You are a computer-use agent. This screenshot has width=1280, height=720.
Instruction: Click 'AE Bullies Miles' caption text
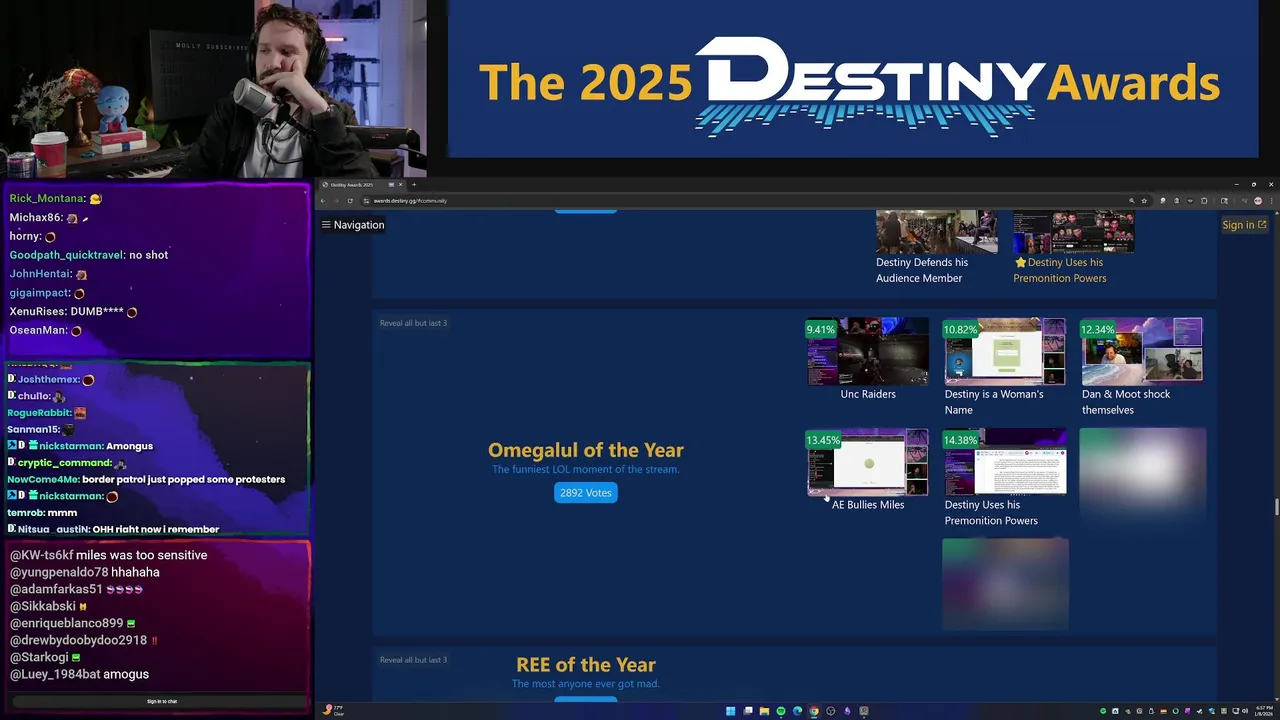pyautogui.click(x=868, y=505)
